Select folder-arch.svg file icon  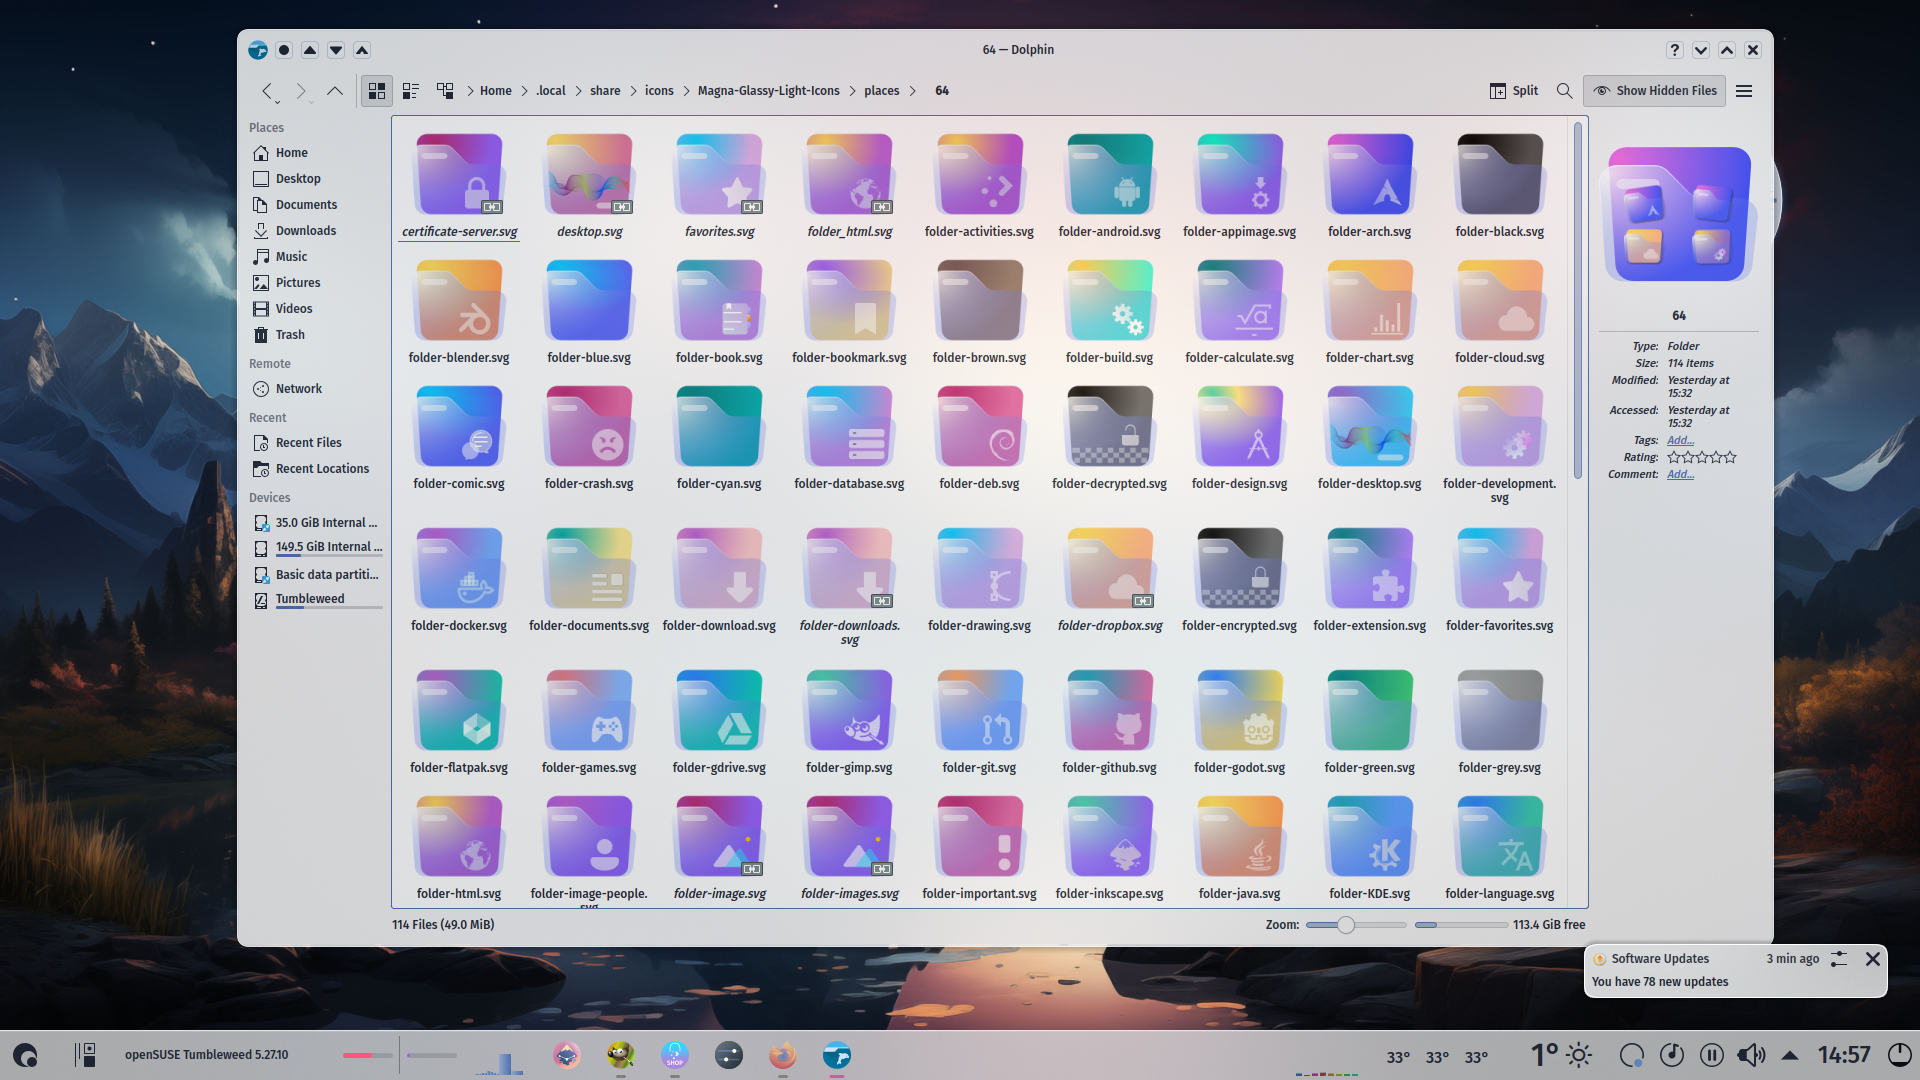1369,175
